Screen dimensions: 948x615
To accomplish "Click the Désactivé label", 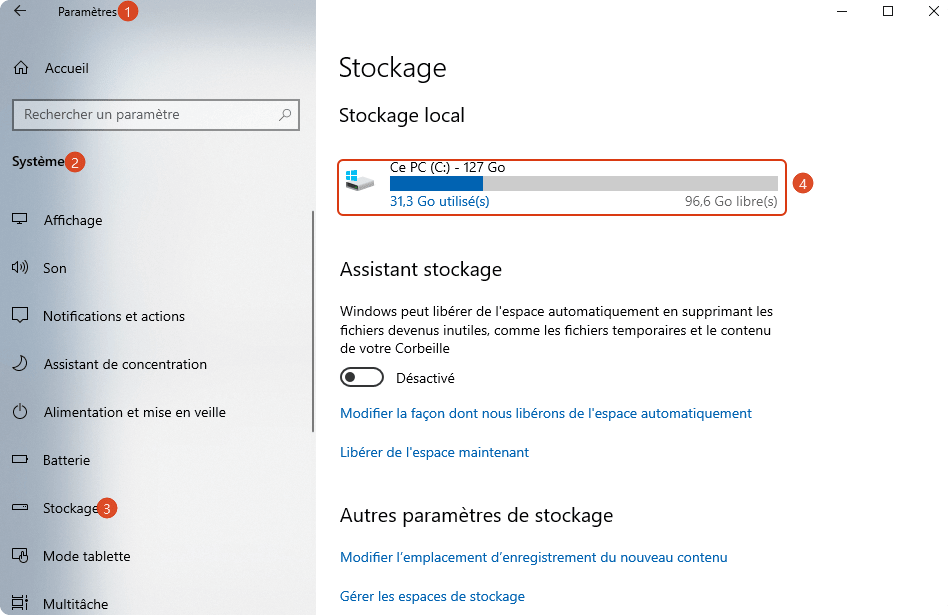I will [x=425, y=379].
